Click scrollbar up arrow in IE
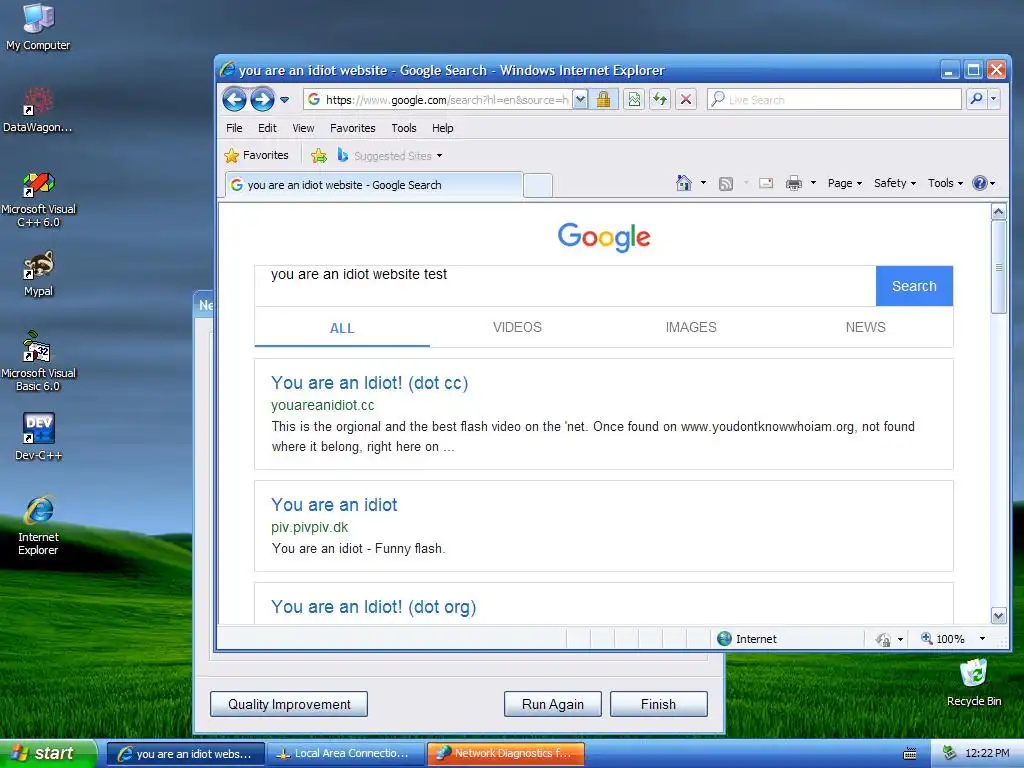 click(998, 212)
